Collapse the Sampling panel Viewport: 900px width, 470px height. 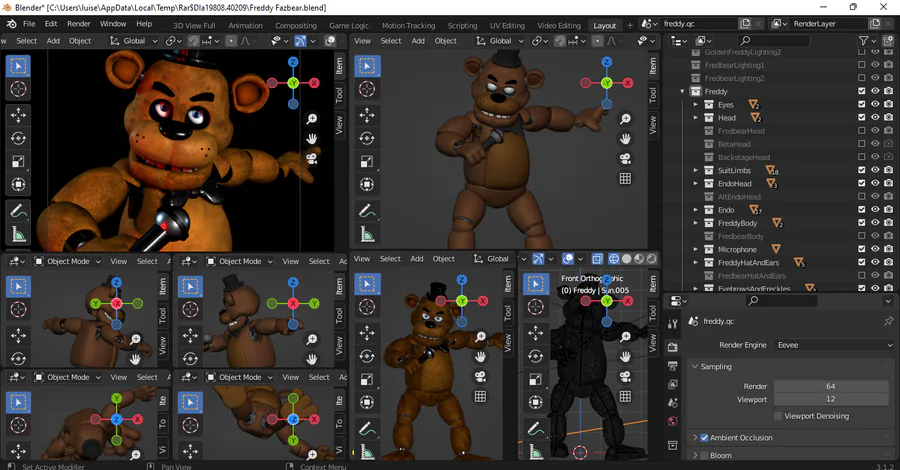coord(695,366)
